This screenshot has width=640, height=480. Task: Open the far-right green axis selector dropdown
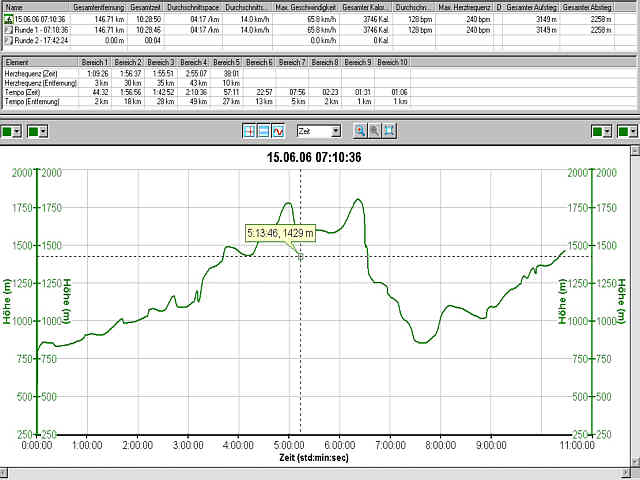pyautogui.click(x=631, y=131)
